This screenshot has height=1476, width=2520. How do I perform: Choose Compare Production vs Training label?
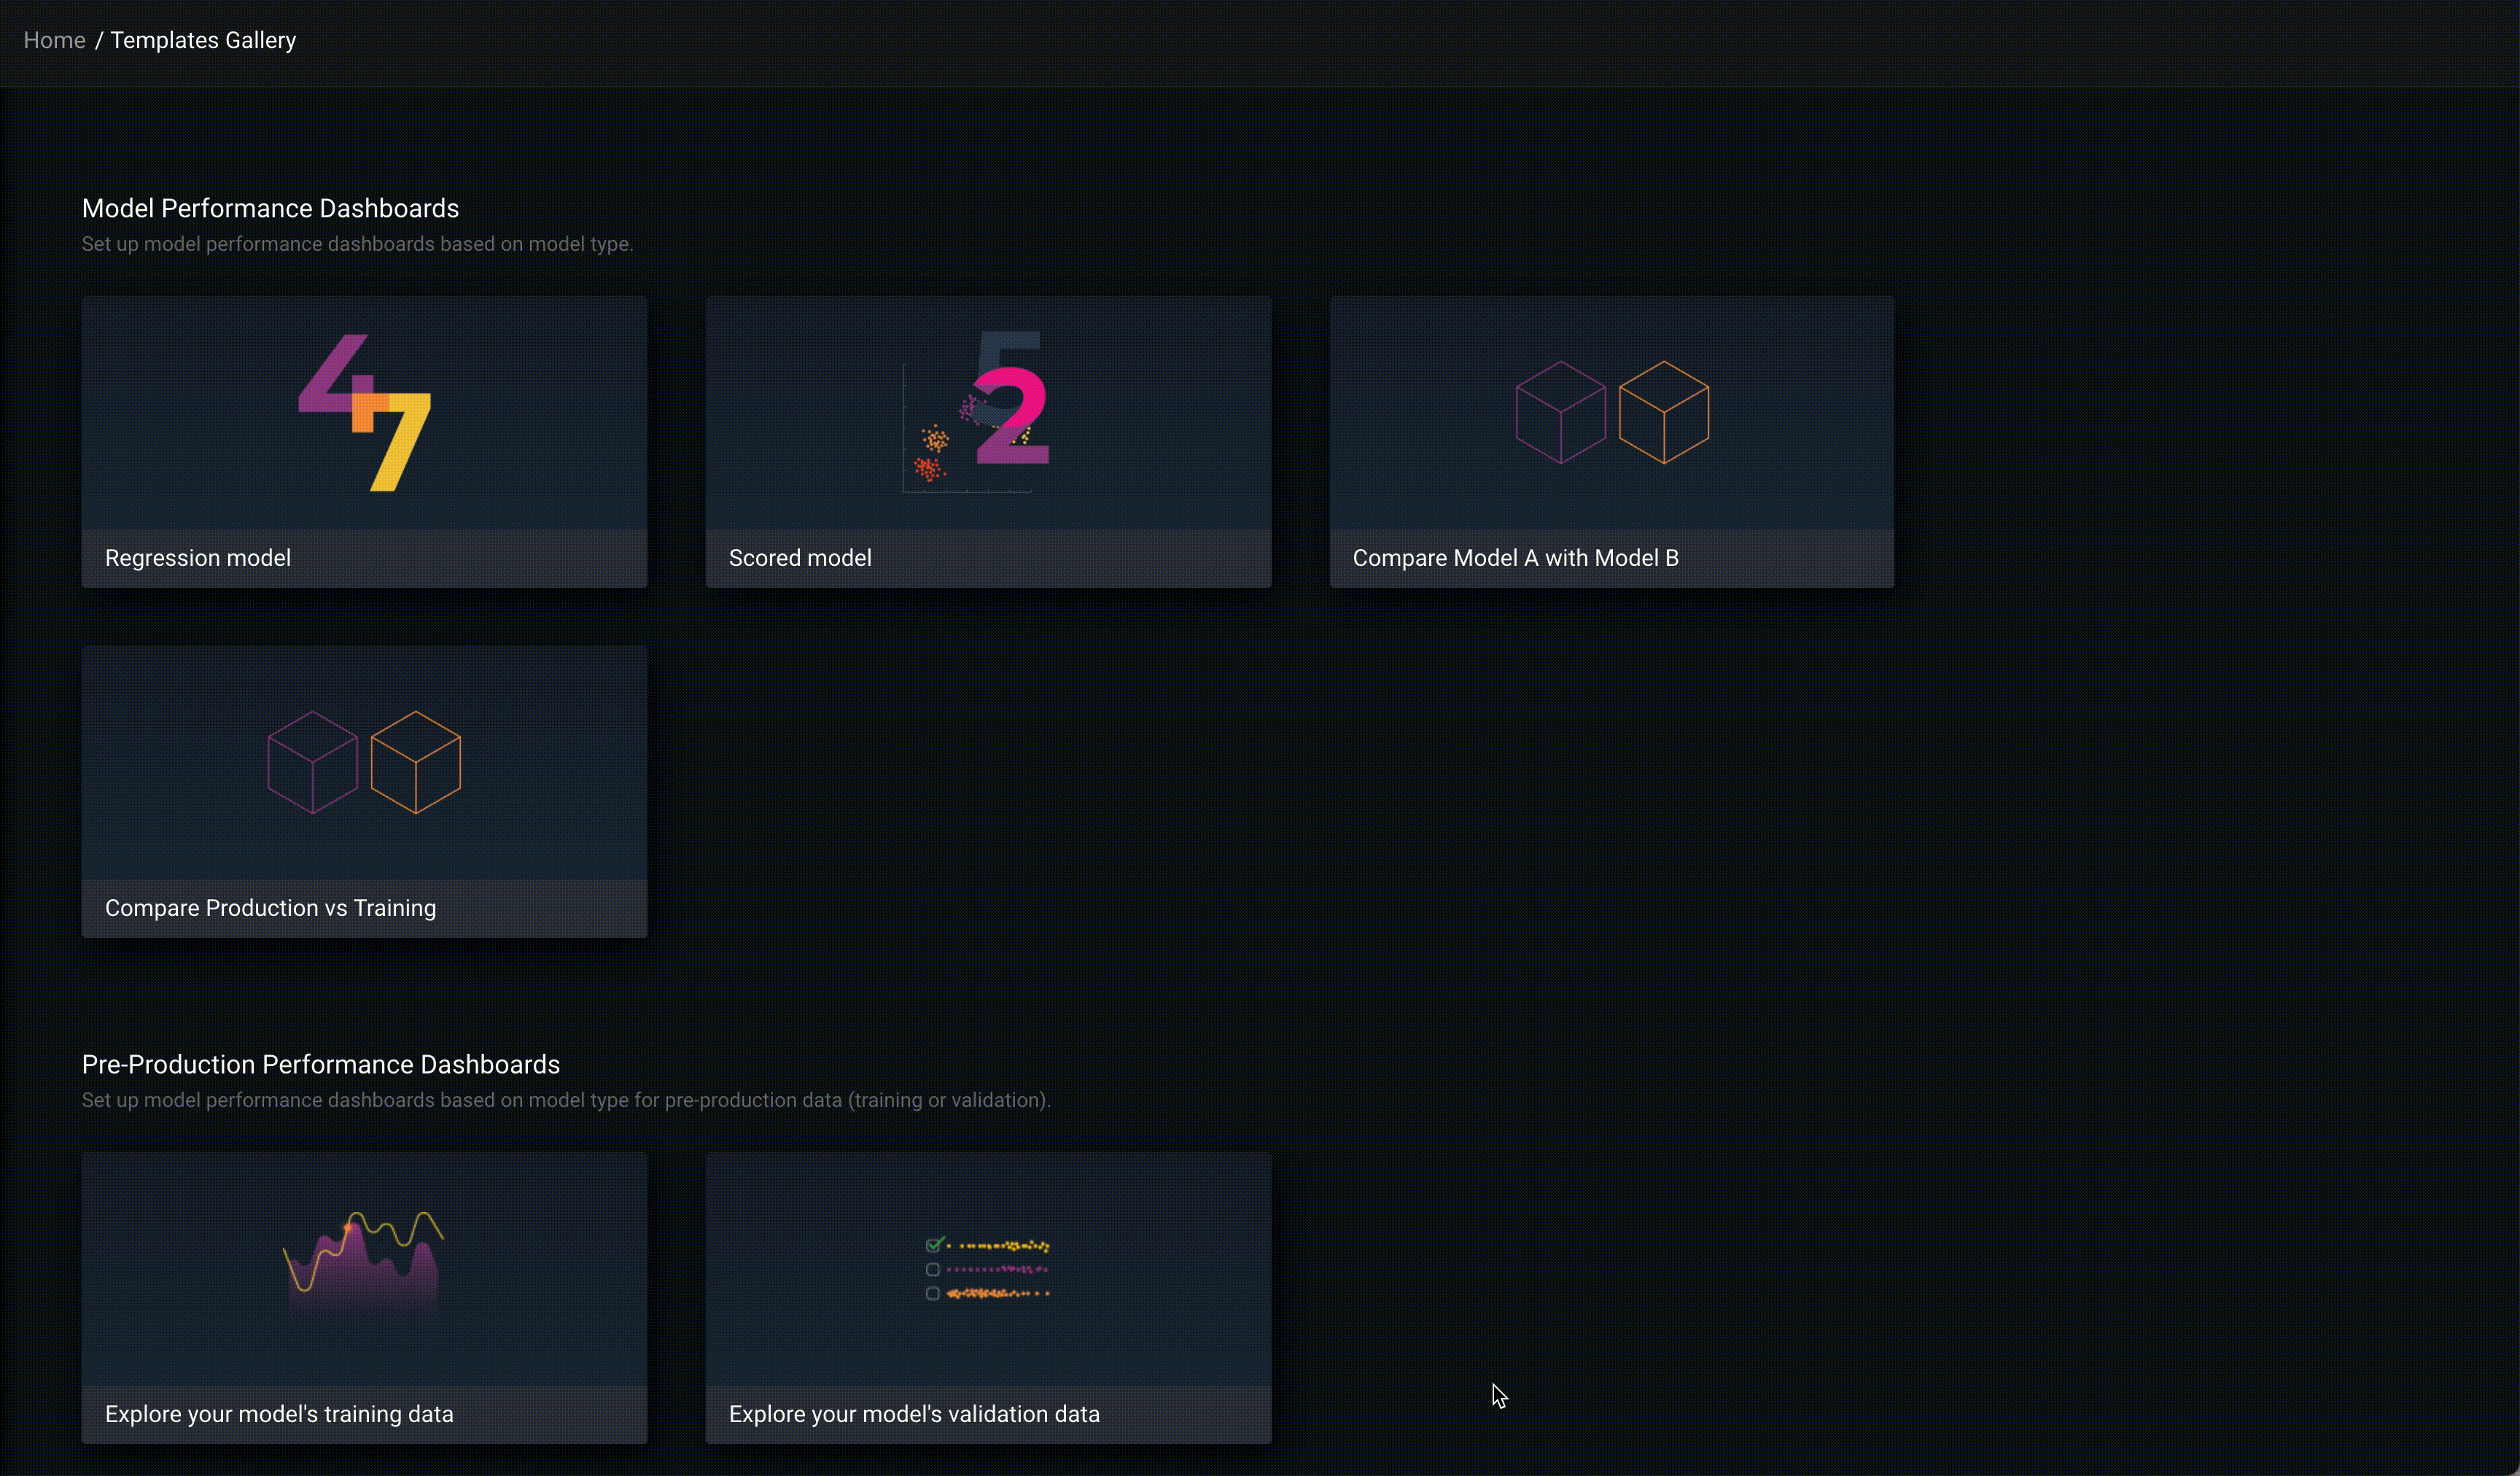(x=270, y=908)
